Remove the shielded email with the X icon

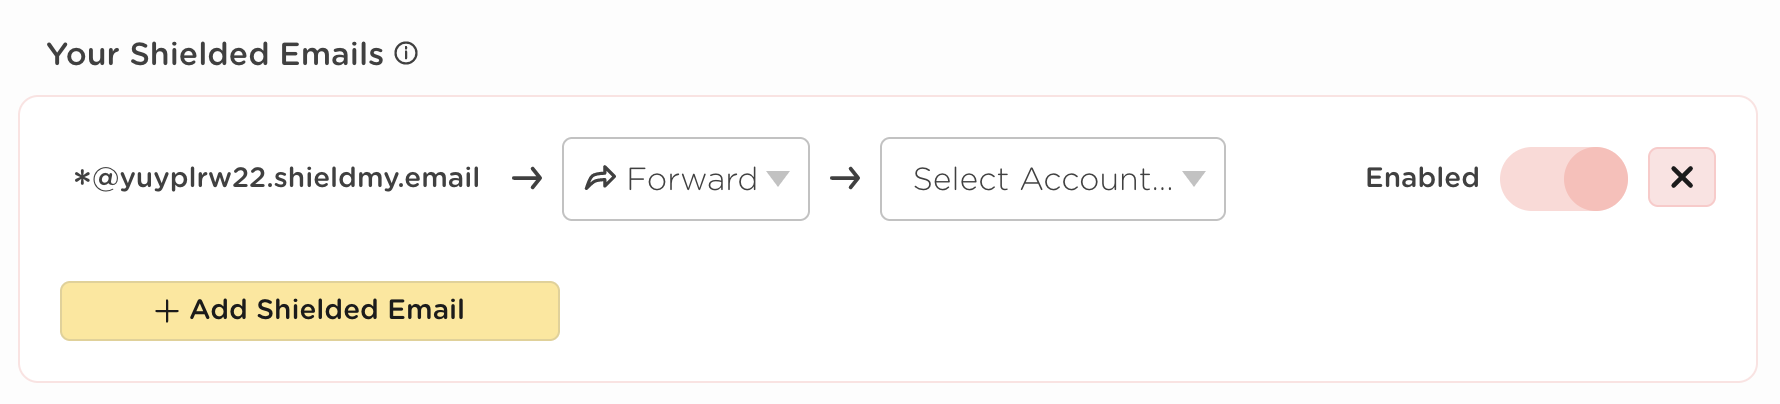1682,177
